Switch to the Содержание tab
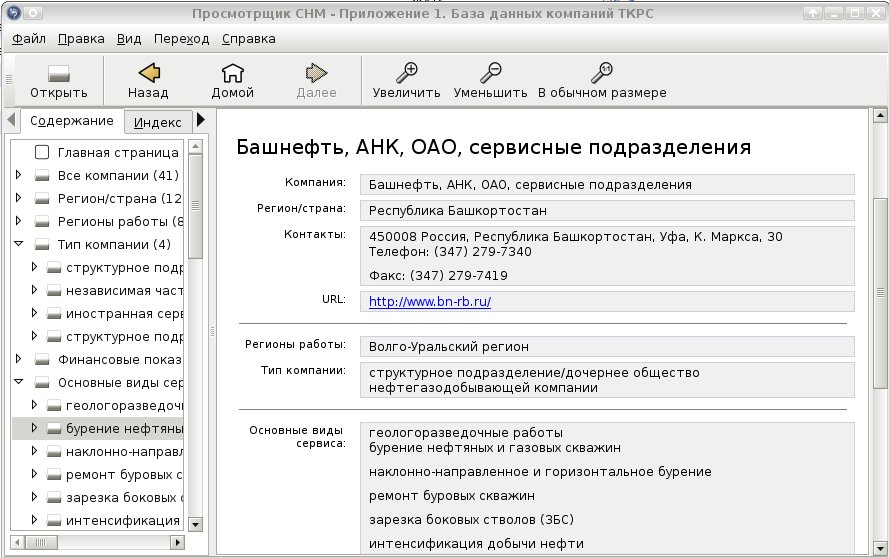The width and height of the screenshot is (889, 558). 72,121
